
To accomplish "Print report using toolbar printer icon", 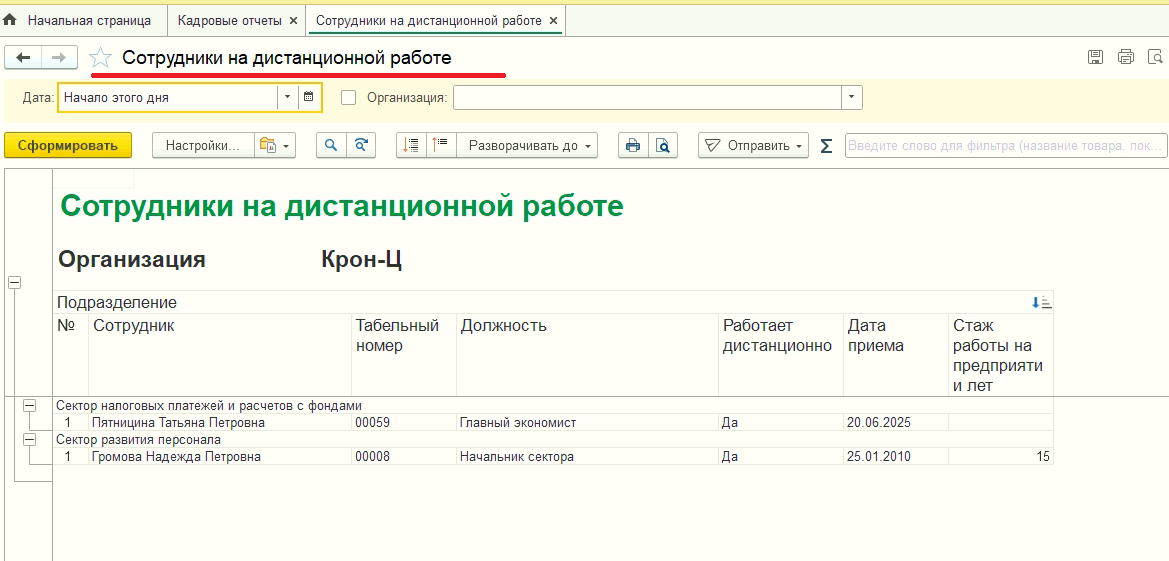I will (x=633, y=145).
